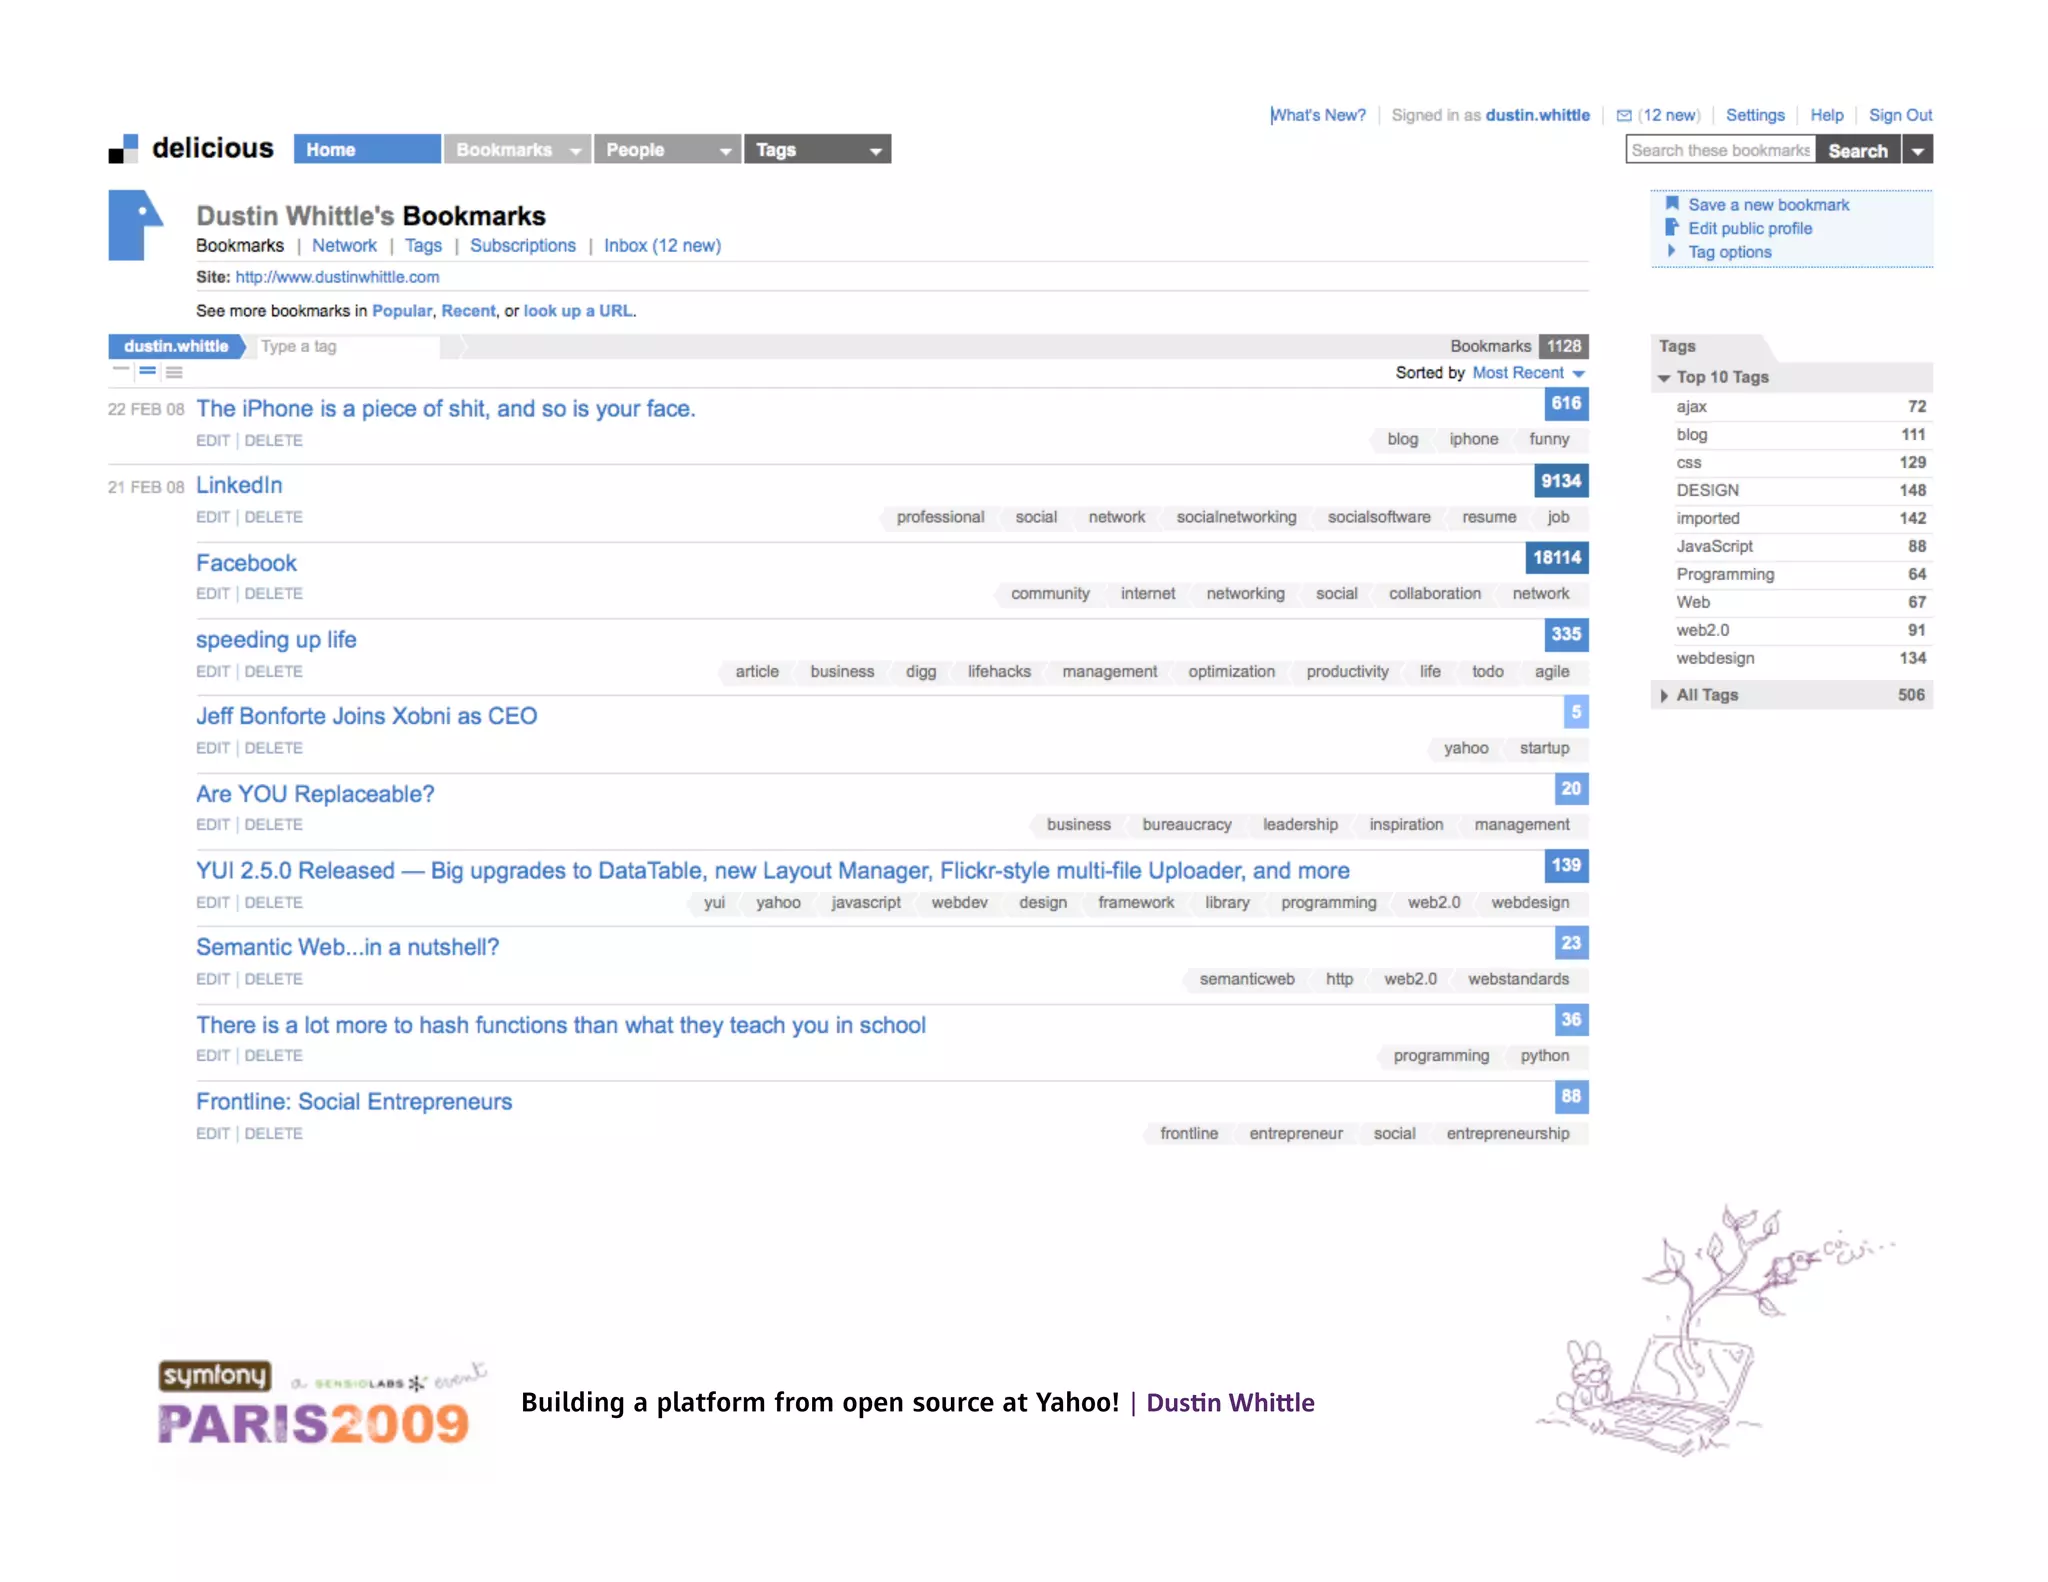The height and width of the screenshot is (1582, 2048).
Task: Open the LinkedIn bookmark
Action: (239, 485)
